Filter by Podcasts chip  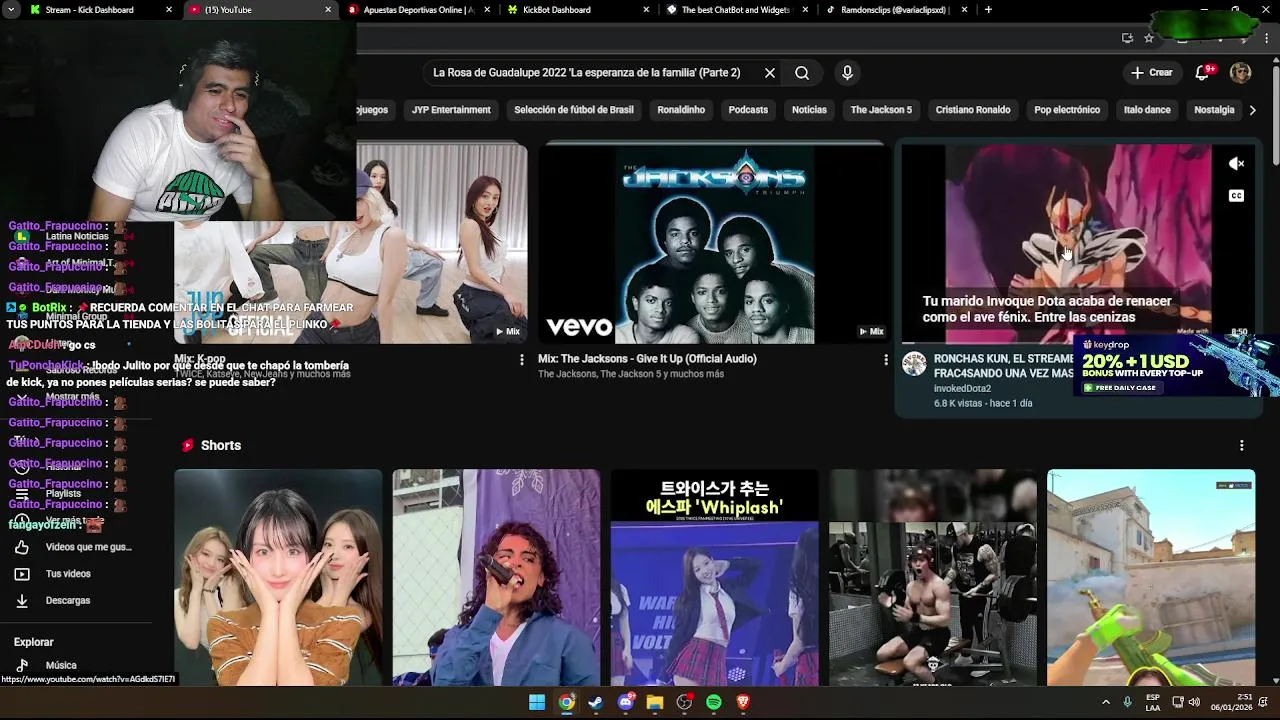point(748,110)
